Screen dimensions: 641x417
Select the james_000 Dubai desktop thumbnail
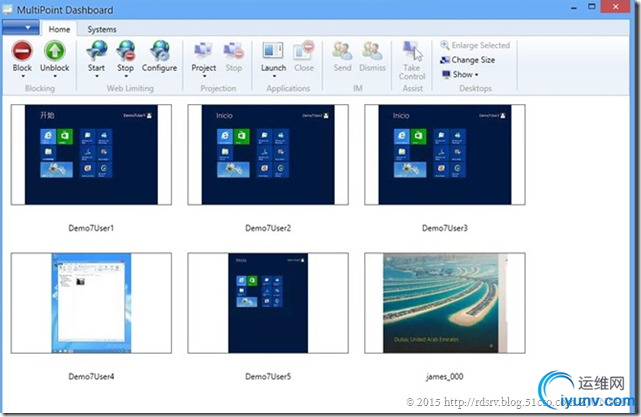445,303
